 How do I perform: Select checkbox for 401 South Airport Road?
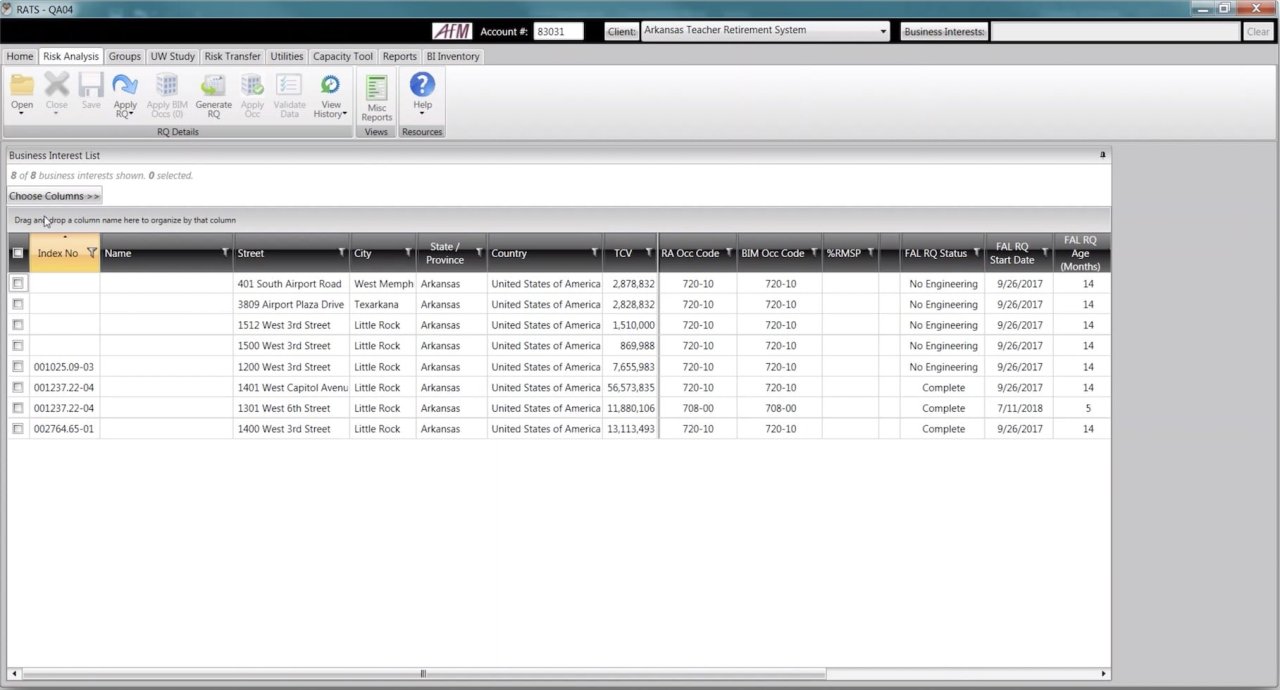tap(18, 284)
